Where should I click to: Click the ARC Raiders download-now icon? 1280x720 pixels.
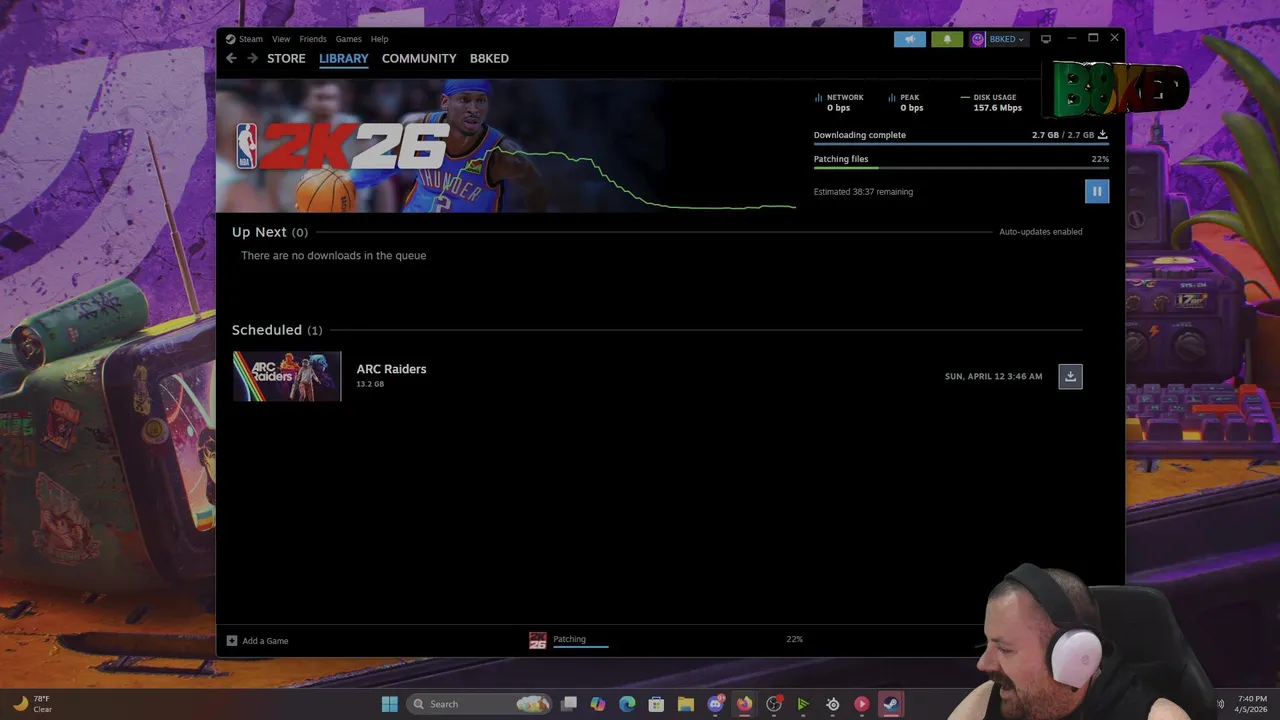pos(1070,376)
